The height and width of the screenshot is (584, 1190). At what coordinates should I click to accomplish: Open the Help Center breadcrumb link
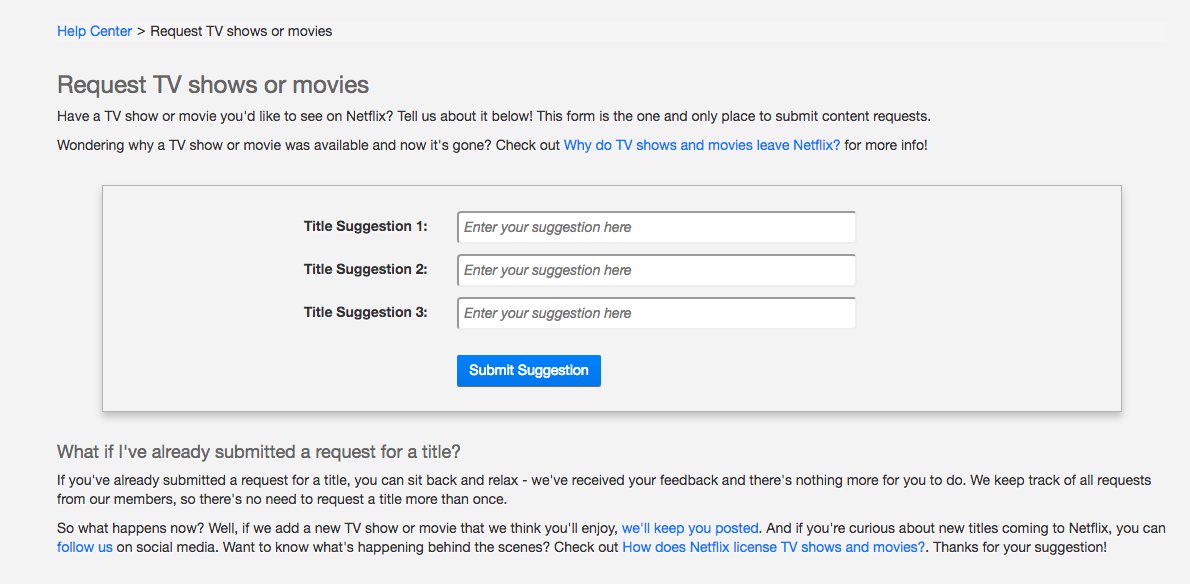pyautogui.click(x=94, y=31)
